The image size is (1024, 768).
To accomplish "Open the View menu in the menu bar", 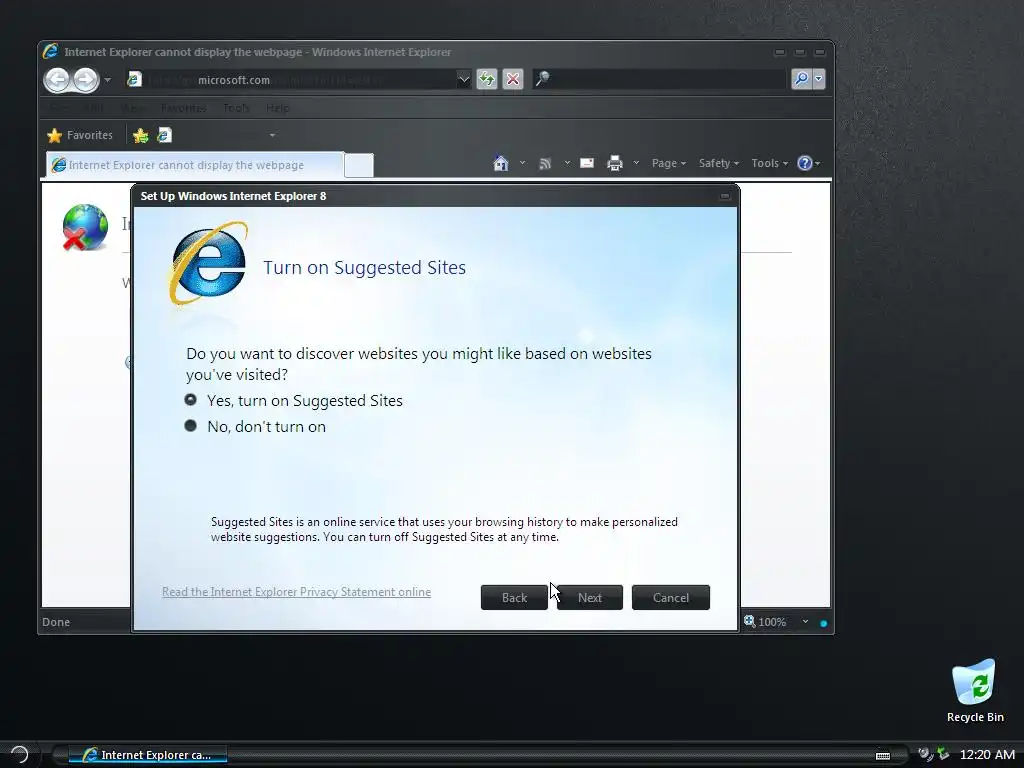I will click(133, 108).
